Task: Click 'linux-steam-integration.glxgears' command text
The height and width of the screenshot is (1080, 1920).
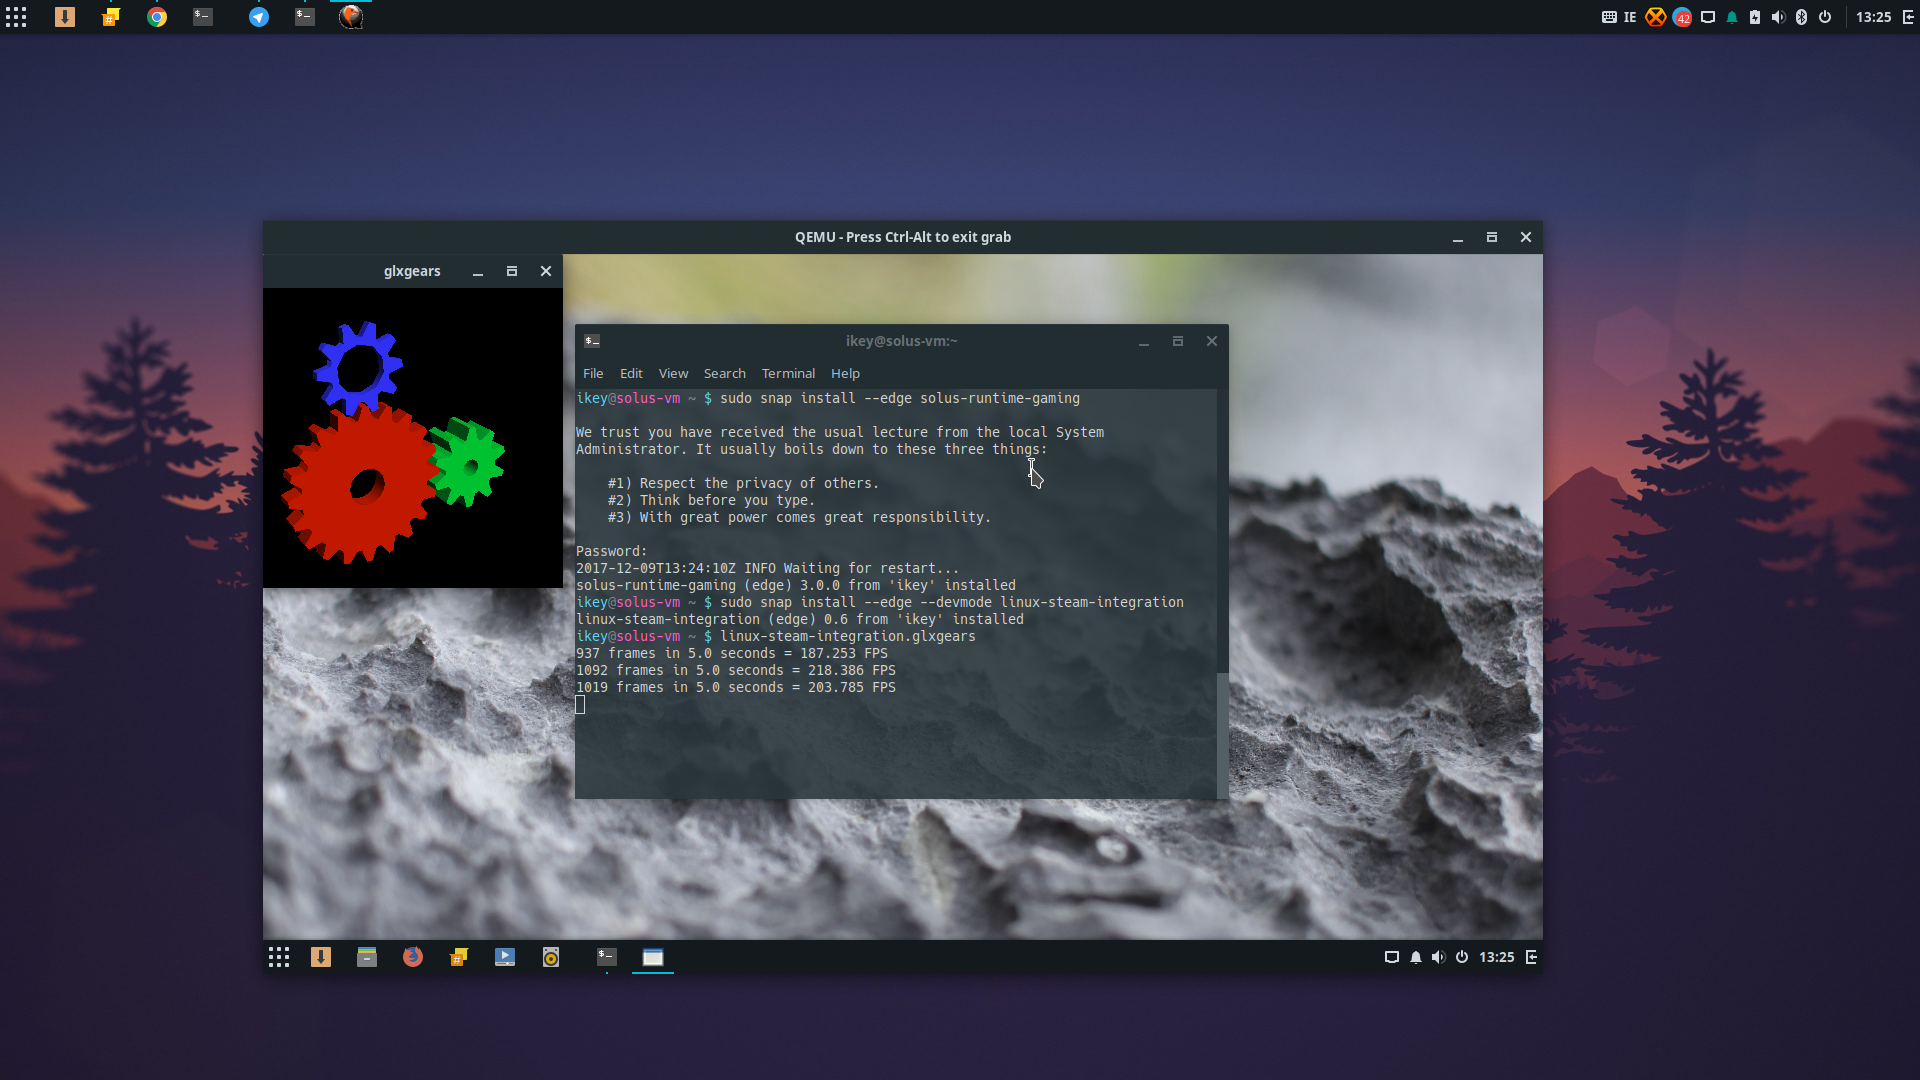Action: [848, 637]
